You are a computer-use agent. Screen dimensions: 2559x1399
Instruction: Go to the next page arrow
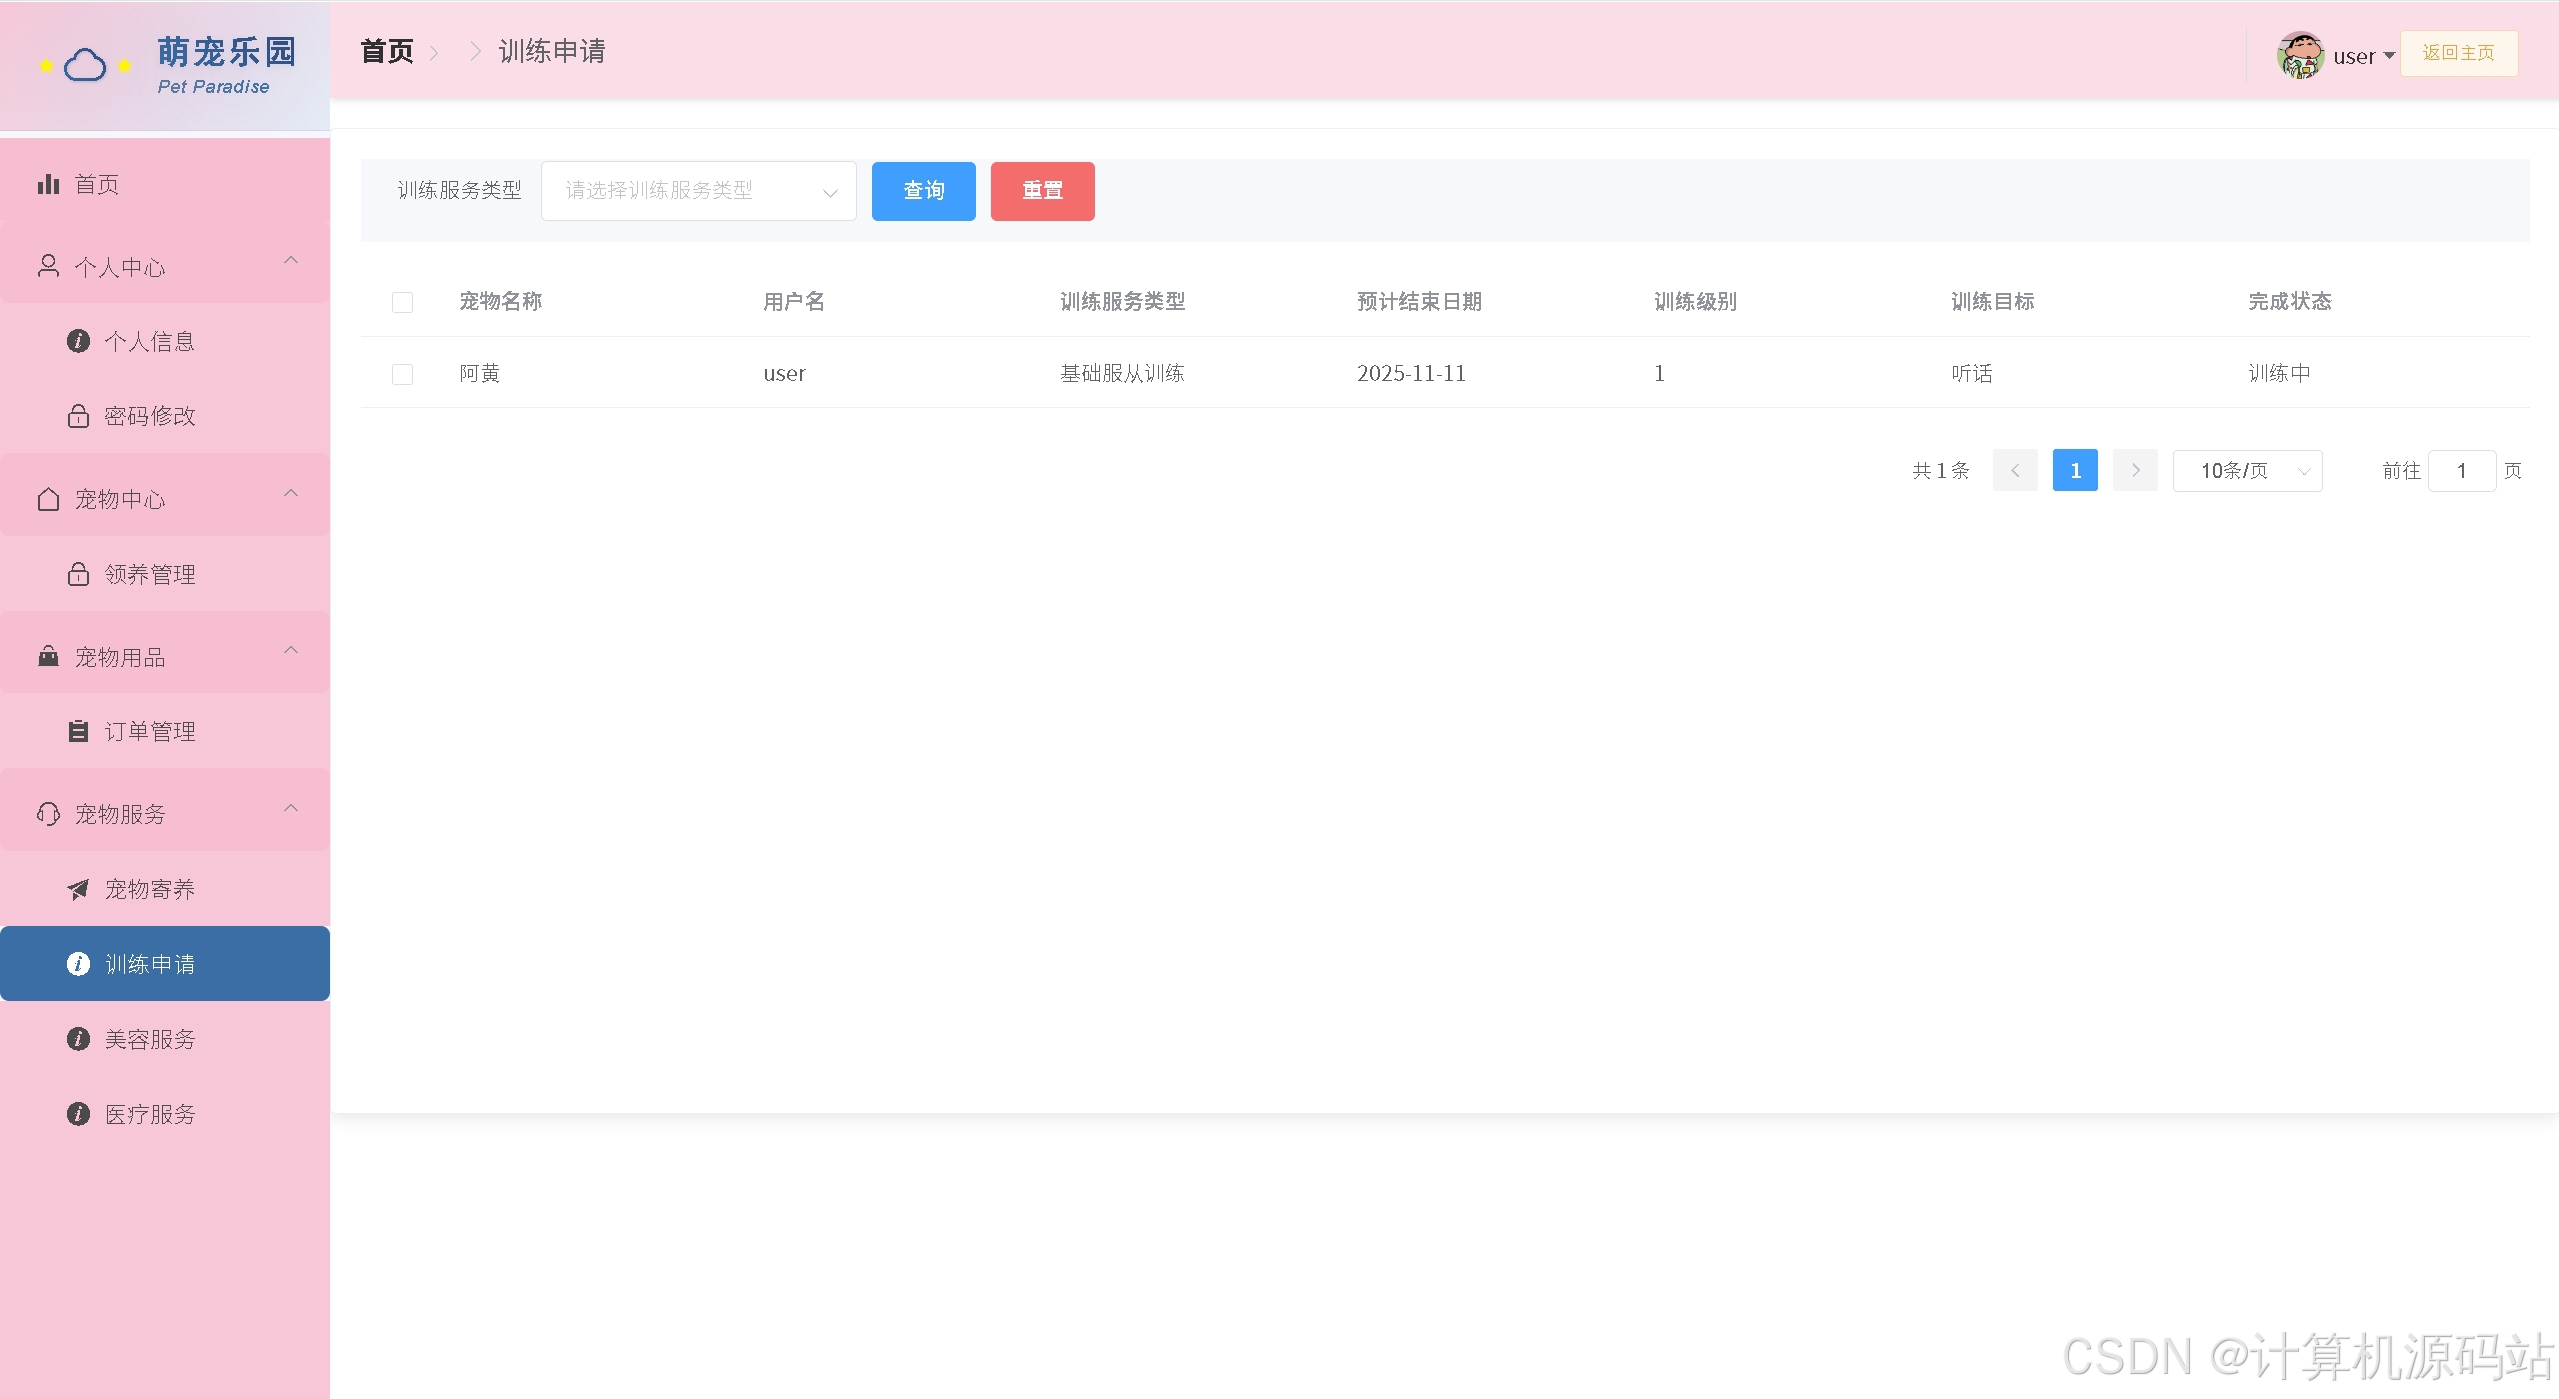2135,470
